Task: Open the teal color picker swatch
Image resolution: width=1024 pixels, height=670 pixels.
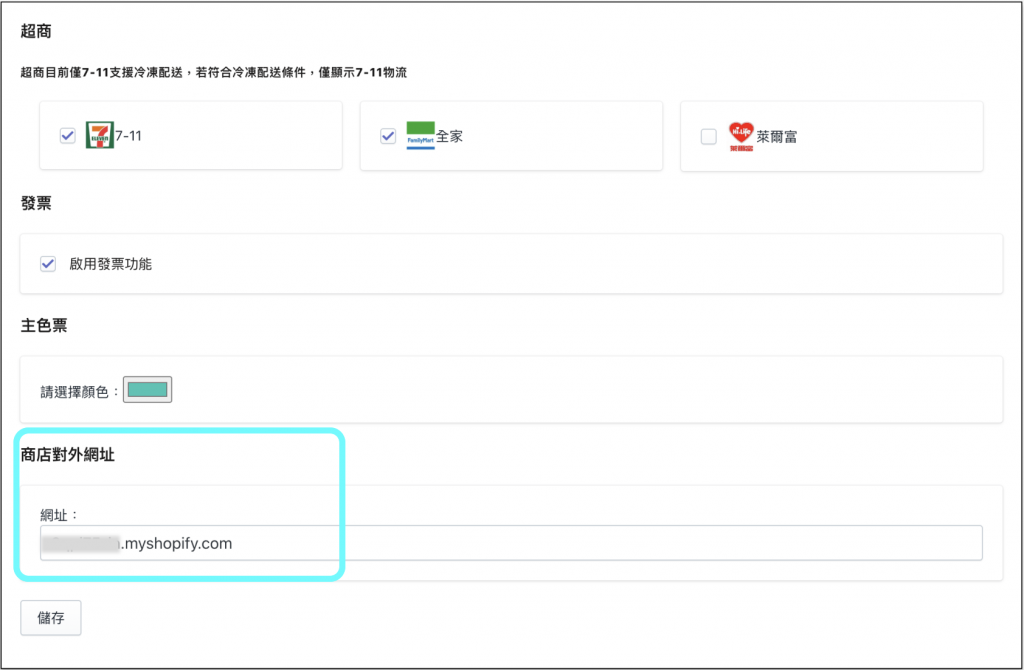Action: [x=148, y=390]
